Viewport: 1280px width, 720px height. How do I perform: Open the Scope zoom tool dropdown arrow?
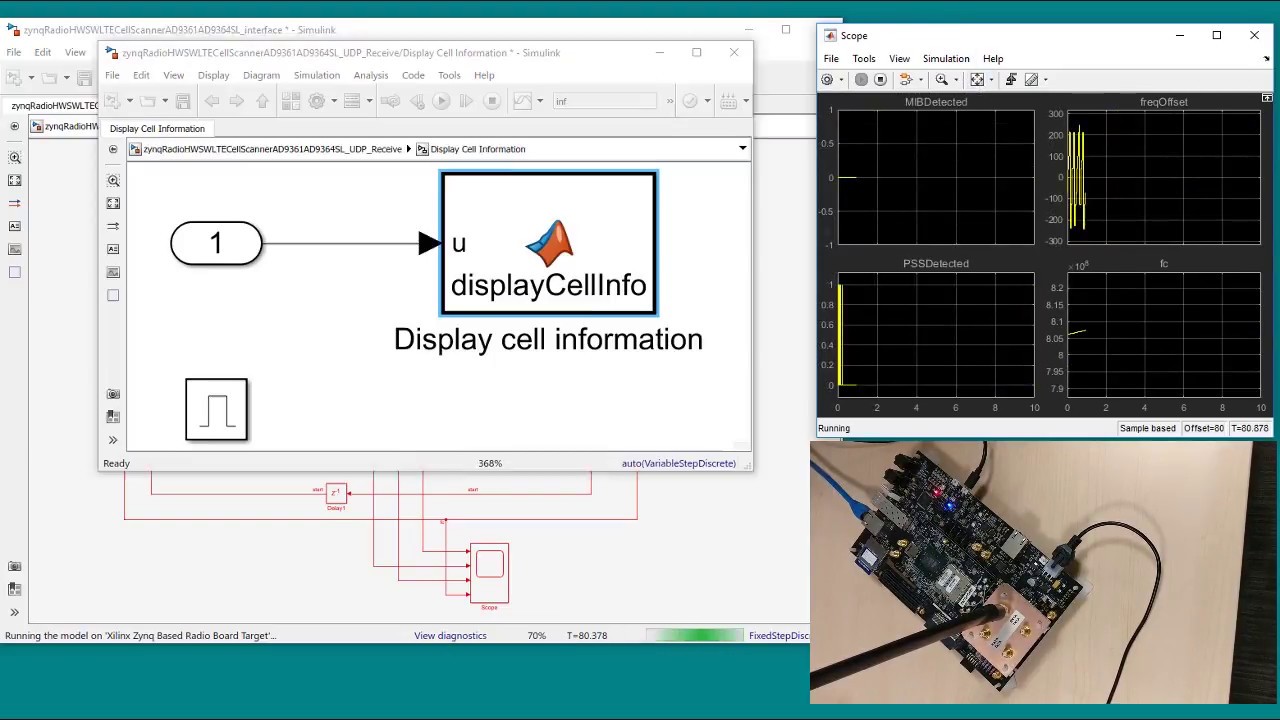956,80
